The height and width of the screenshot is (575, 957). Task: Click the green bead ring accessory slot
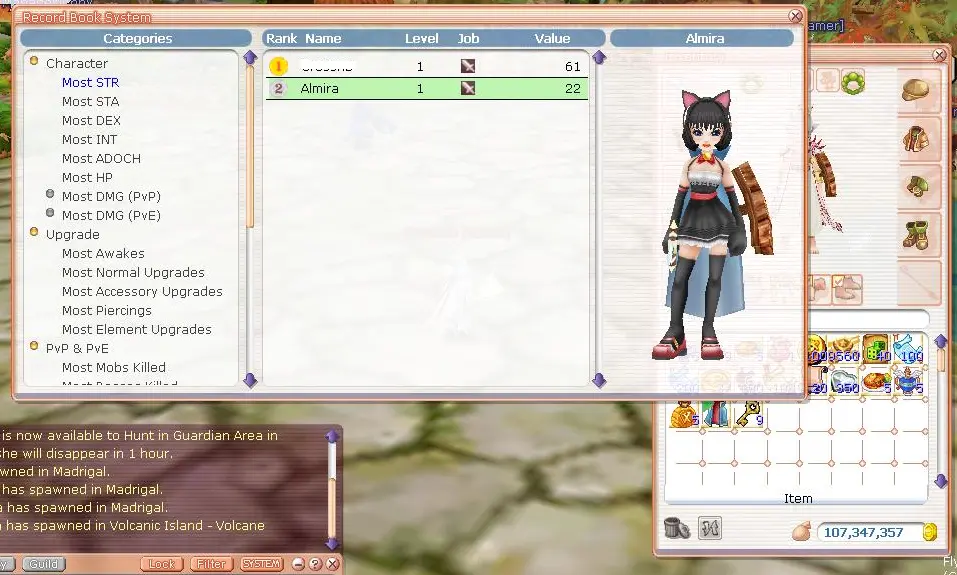point(853,82)
